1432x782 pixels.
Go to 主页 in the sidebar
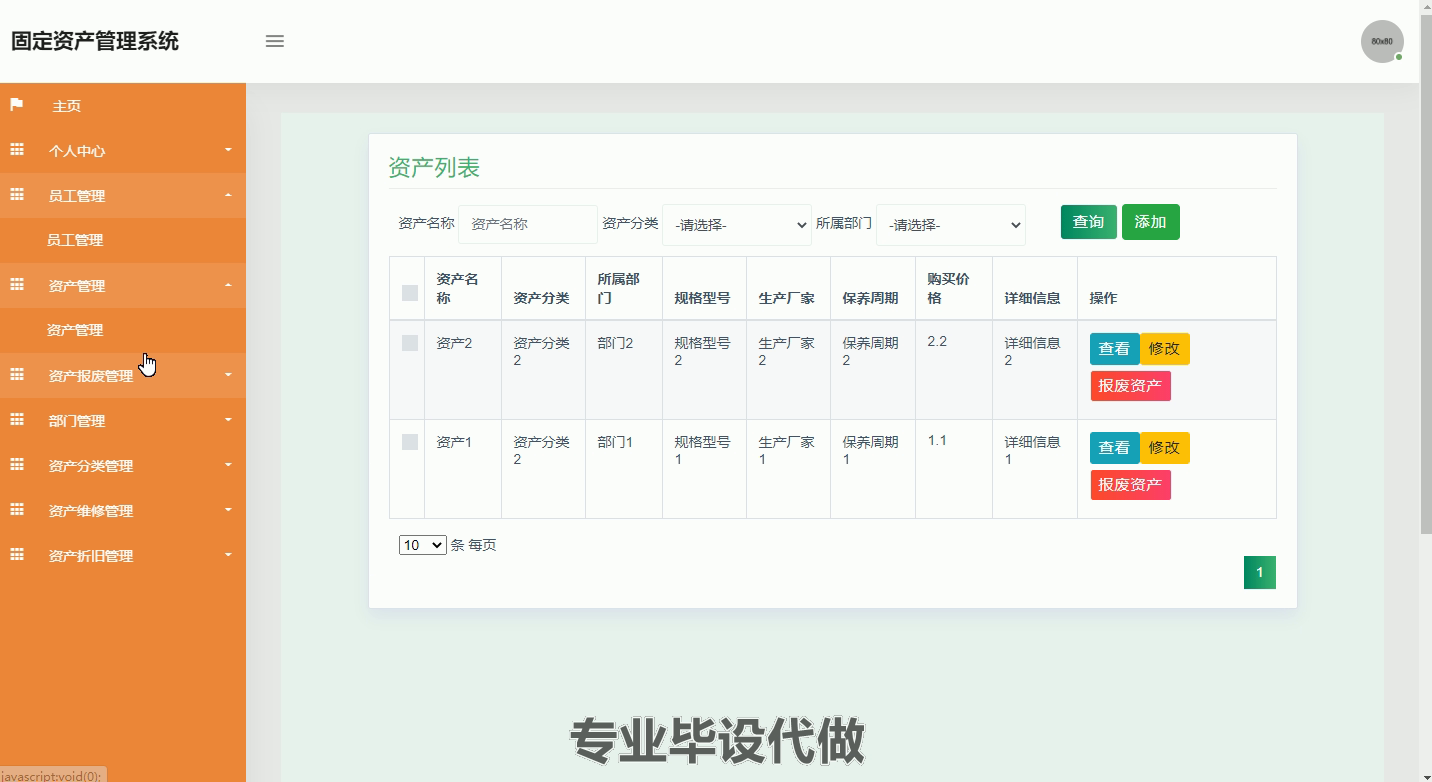67,106
